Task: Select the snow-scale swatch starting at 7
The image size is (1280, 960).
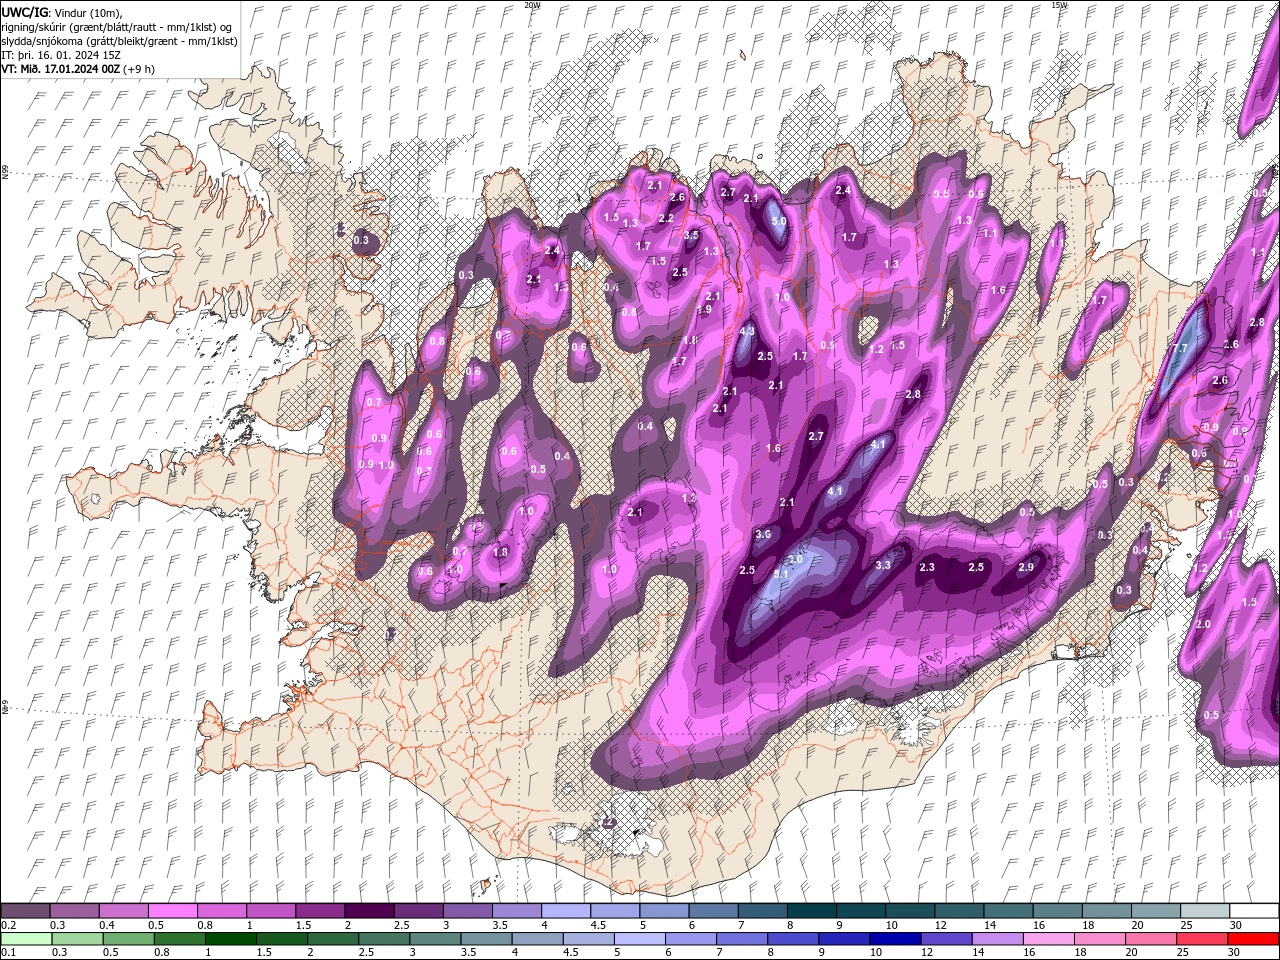Action: click(763, 911)
